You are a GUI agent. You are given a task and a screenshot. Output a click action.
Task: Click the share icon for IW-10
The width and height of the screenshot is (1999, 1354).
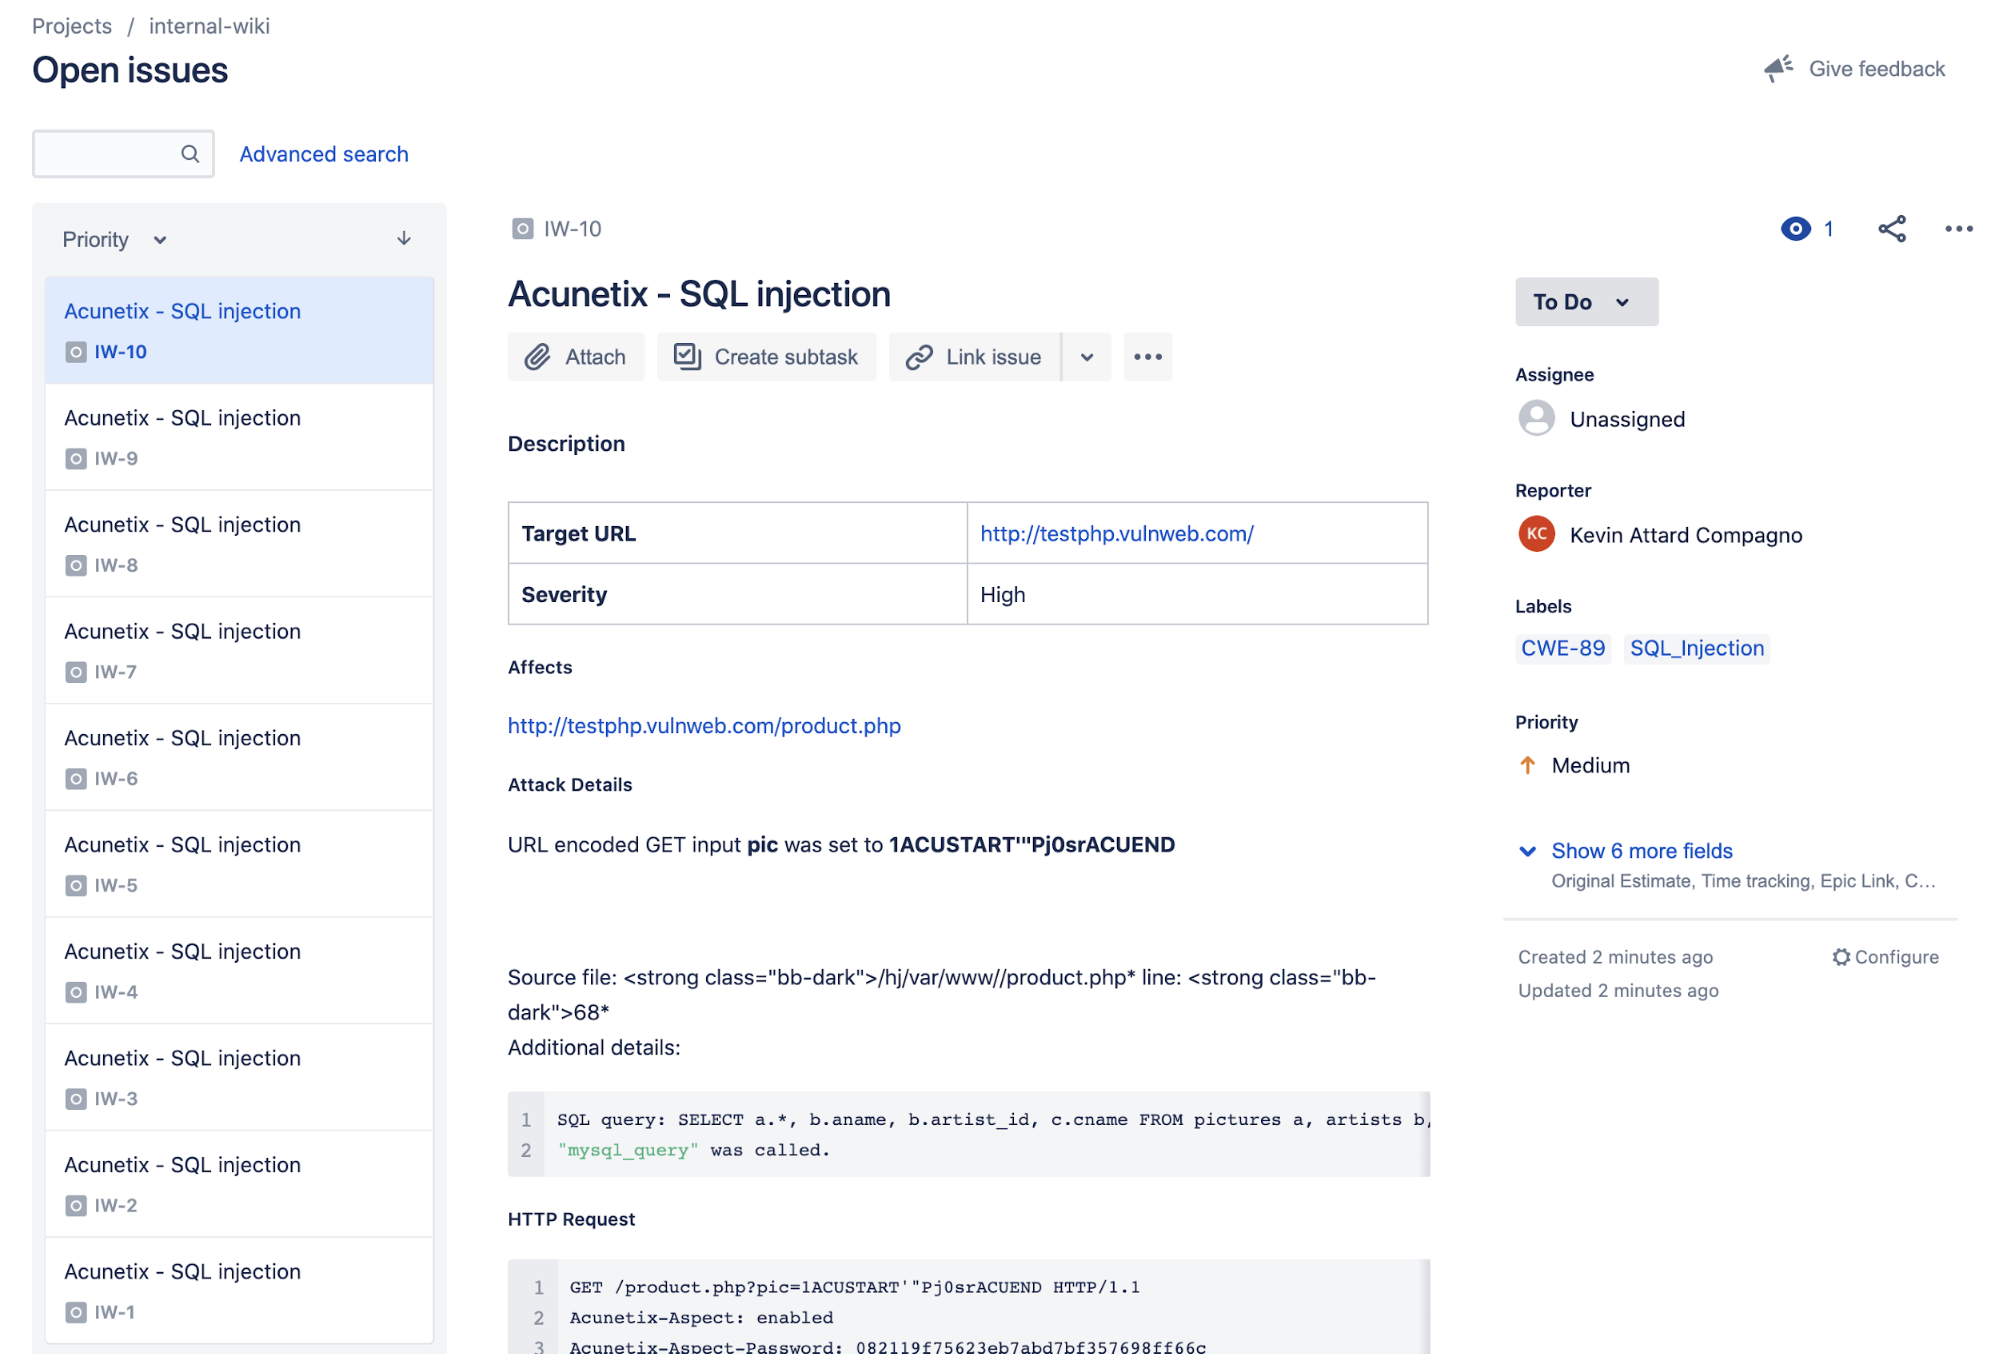(x=1892, y=229)
